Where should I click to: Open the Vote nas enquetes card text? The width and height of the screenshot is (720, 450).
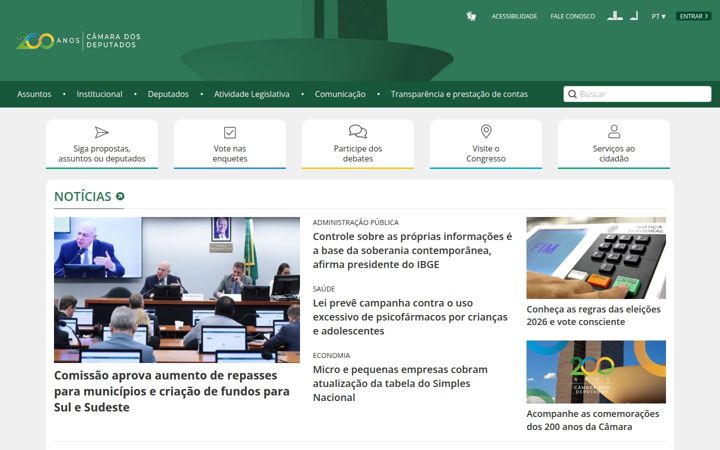pyautogui.click(x=230, y=154)
